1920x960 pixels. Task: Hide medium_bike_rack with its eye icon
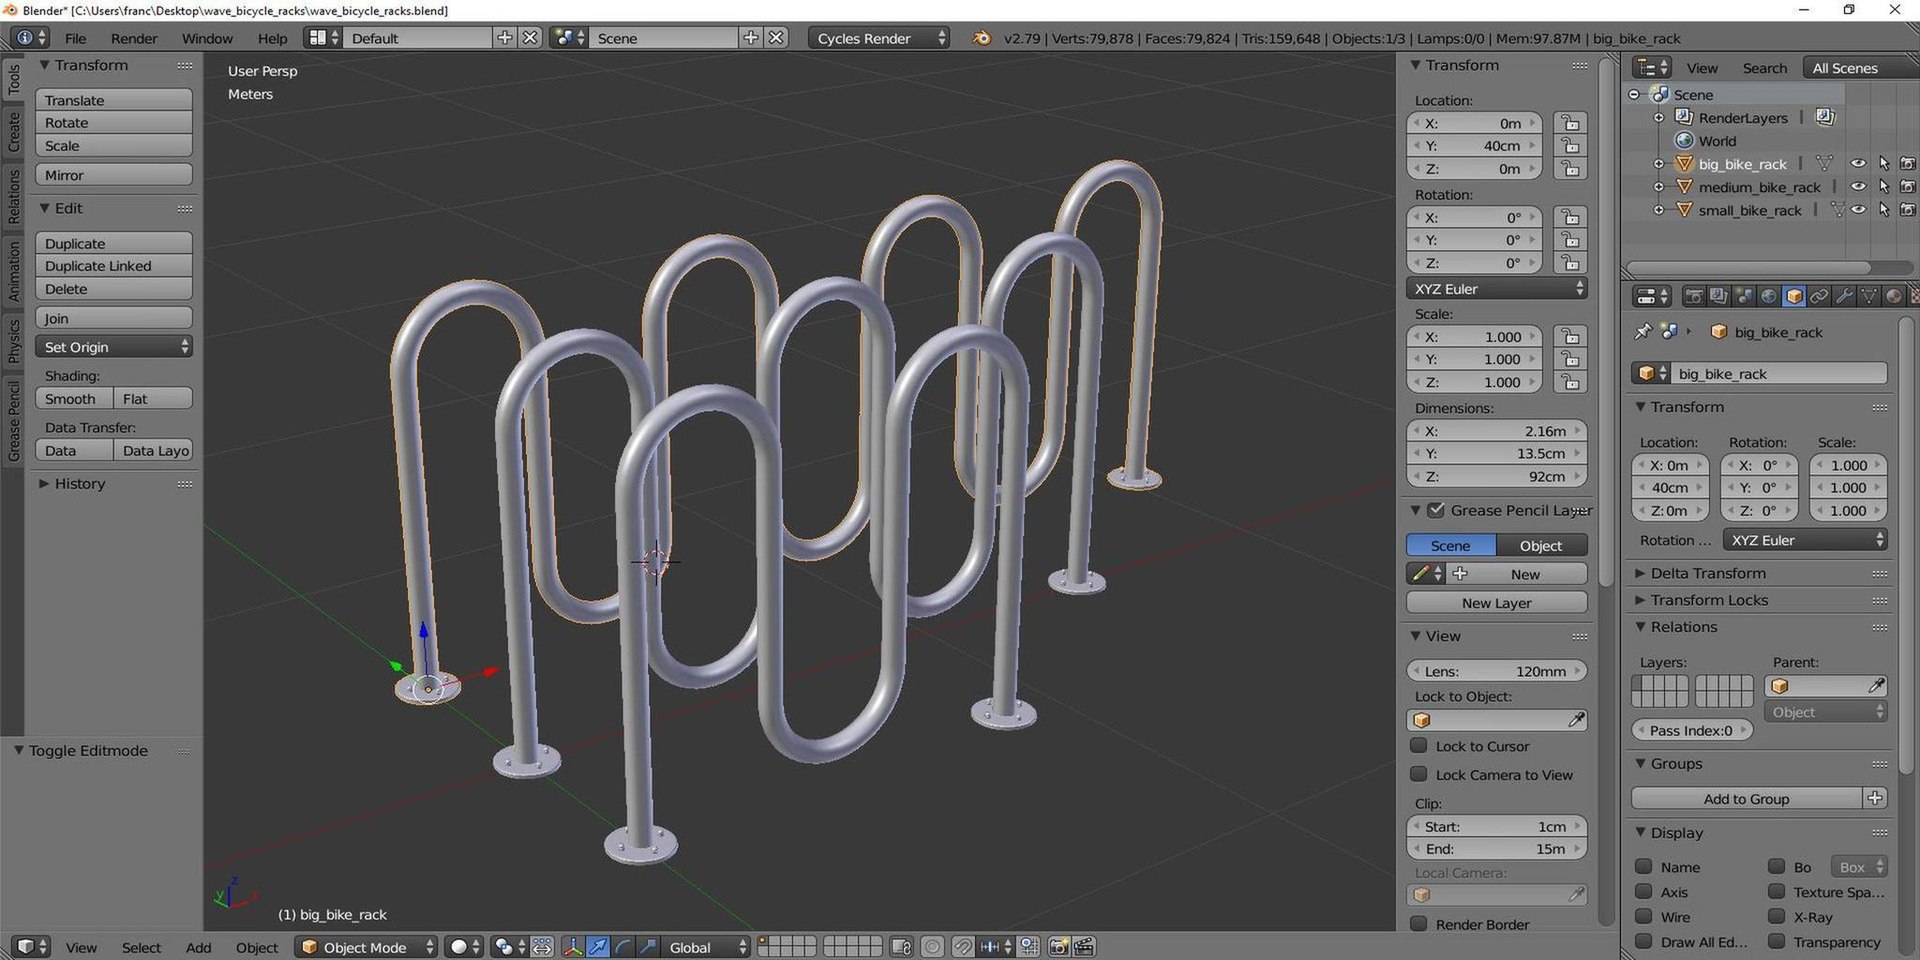point(1858,187)
